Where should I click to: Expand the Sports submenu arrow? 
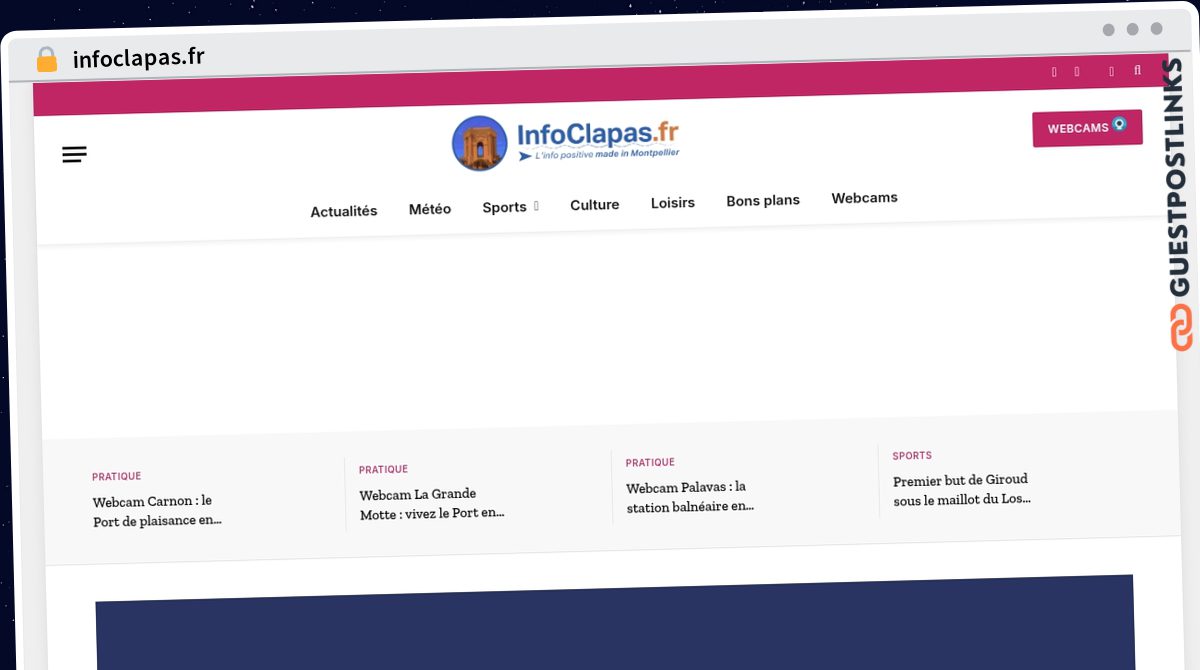point(536,206)
